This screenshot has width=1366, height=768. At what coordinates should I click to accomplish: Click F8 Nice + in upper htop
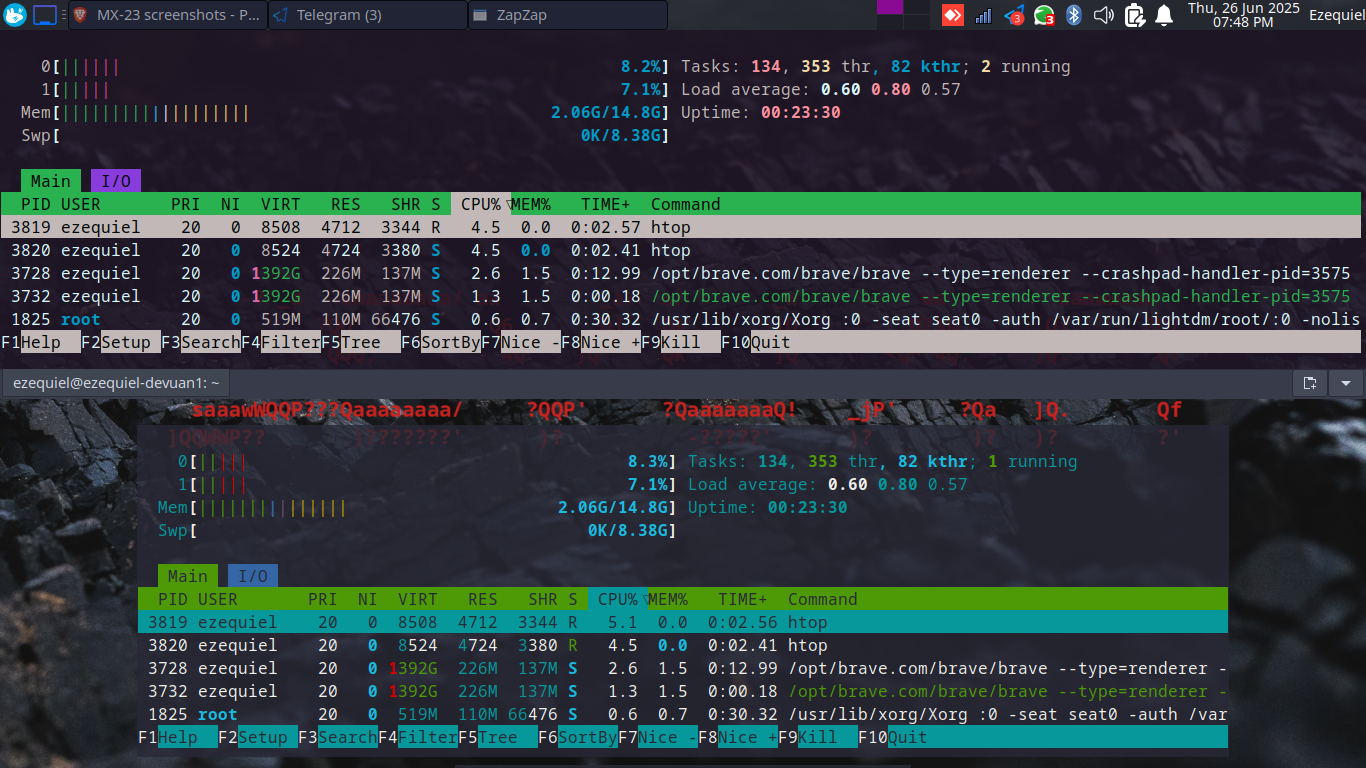tap(601, 342)
